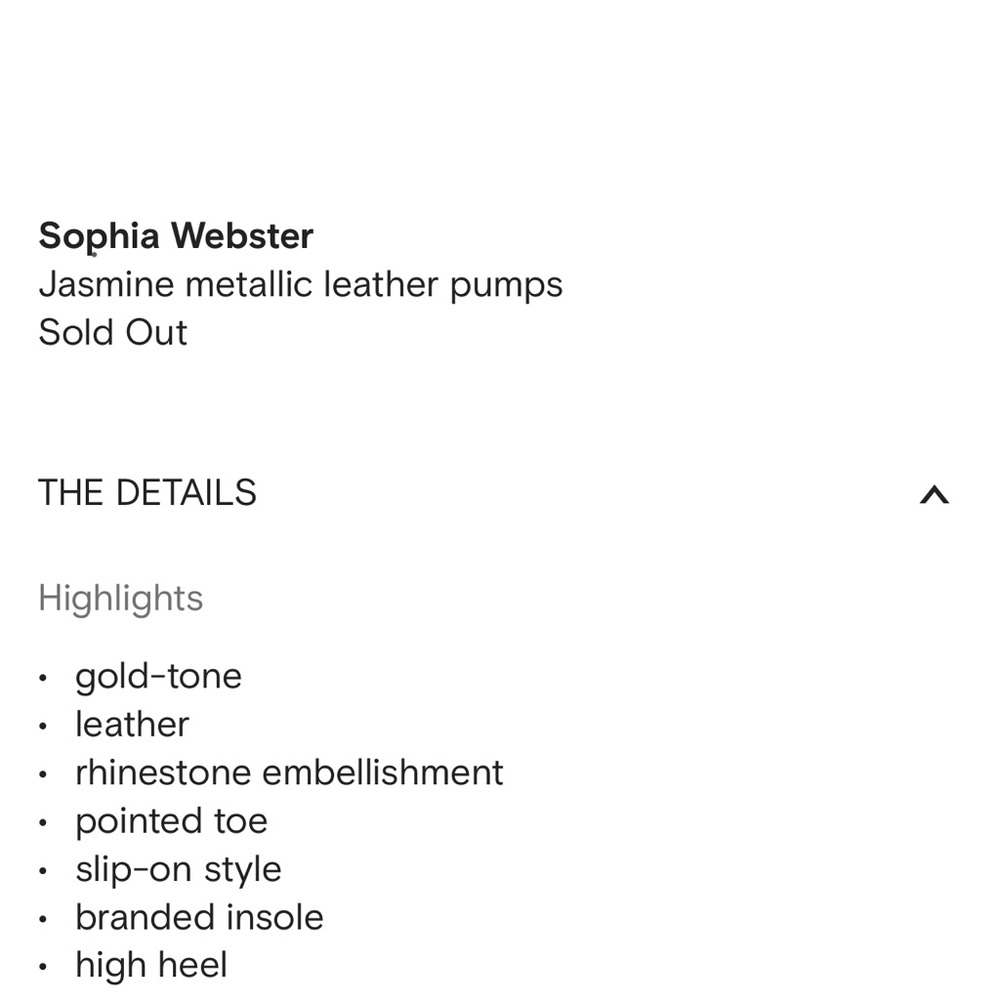
Task: Select the slip-on style highlight item
Action: tap(179, 870)
